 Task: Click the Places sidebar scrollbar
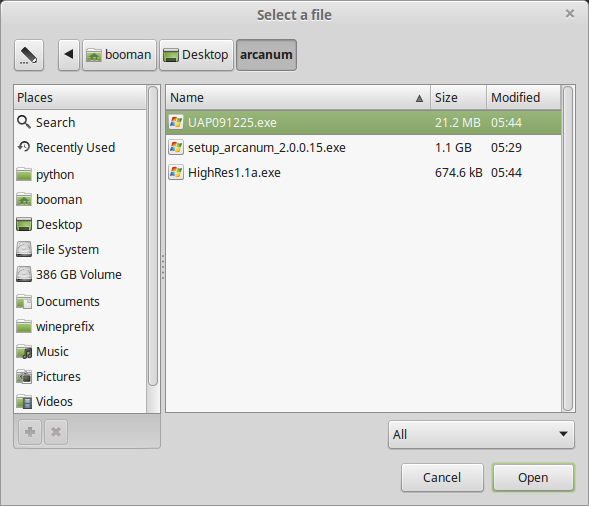[153, 236]
